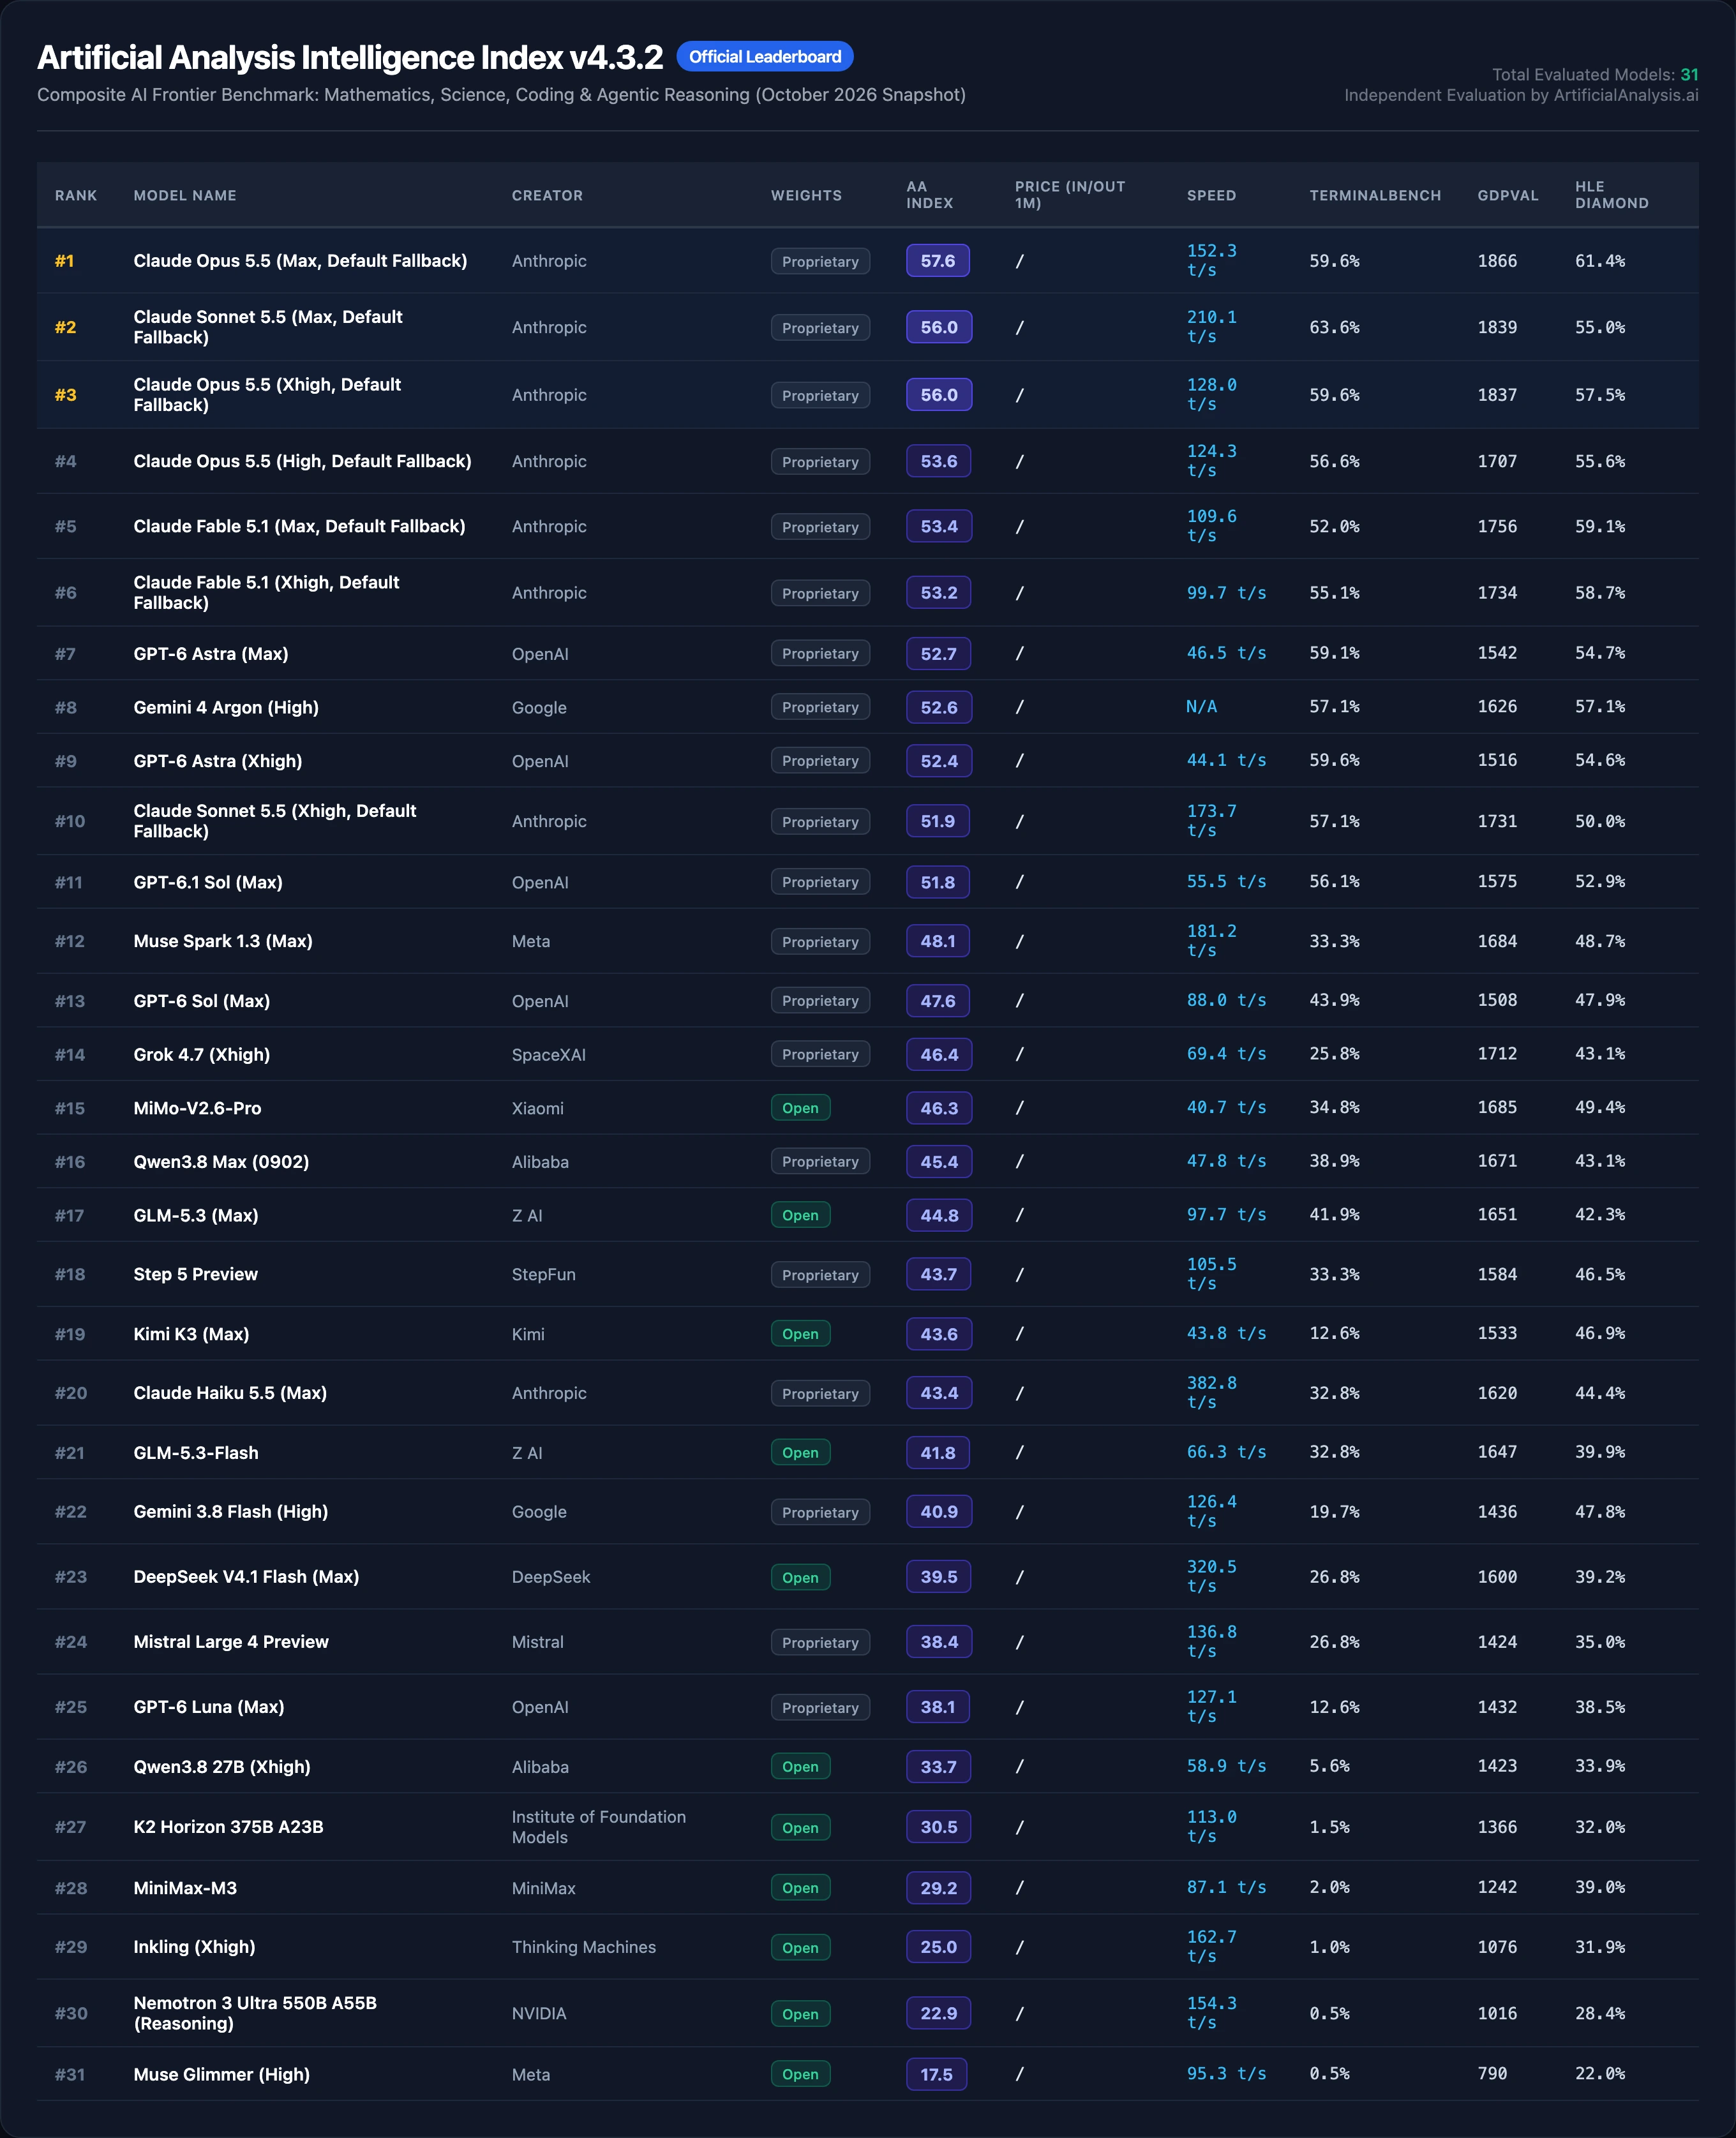The width and height of the screenshot is (1736, 2138).
Task: Click the Open badge for MiMo-V2.6-Pro
Action: [x=800, y=1108]
